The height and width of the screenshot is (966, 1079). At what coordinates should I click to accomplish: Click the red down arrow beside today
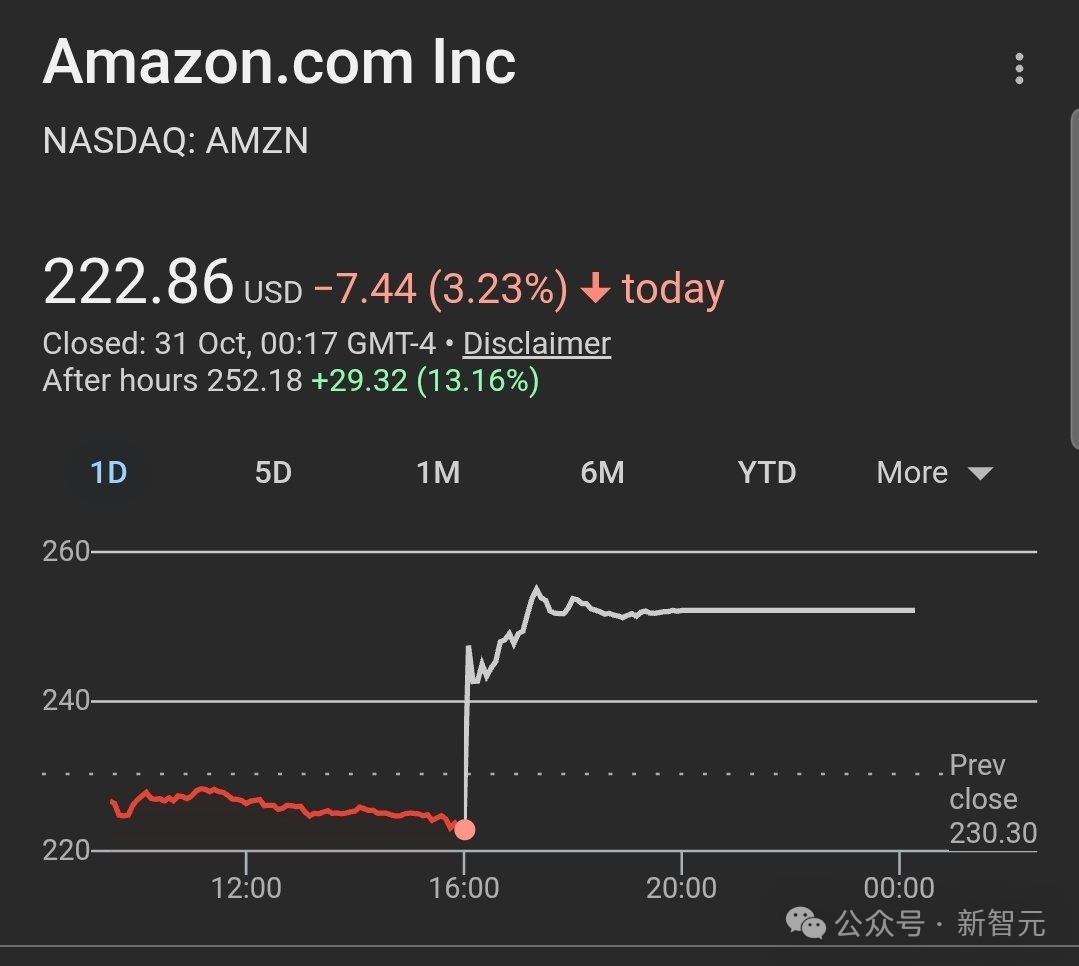[596, 290]
